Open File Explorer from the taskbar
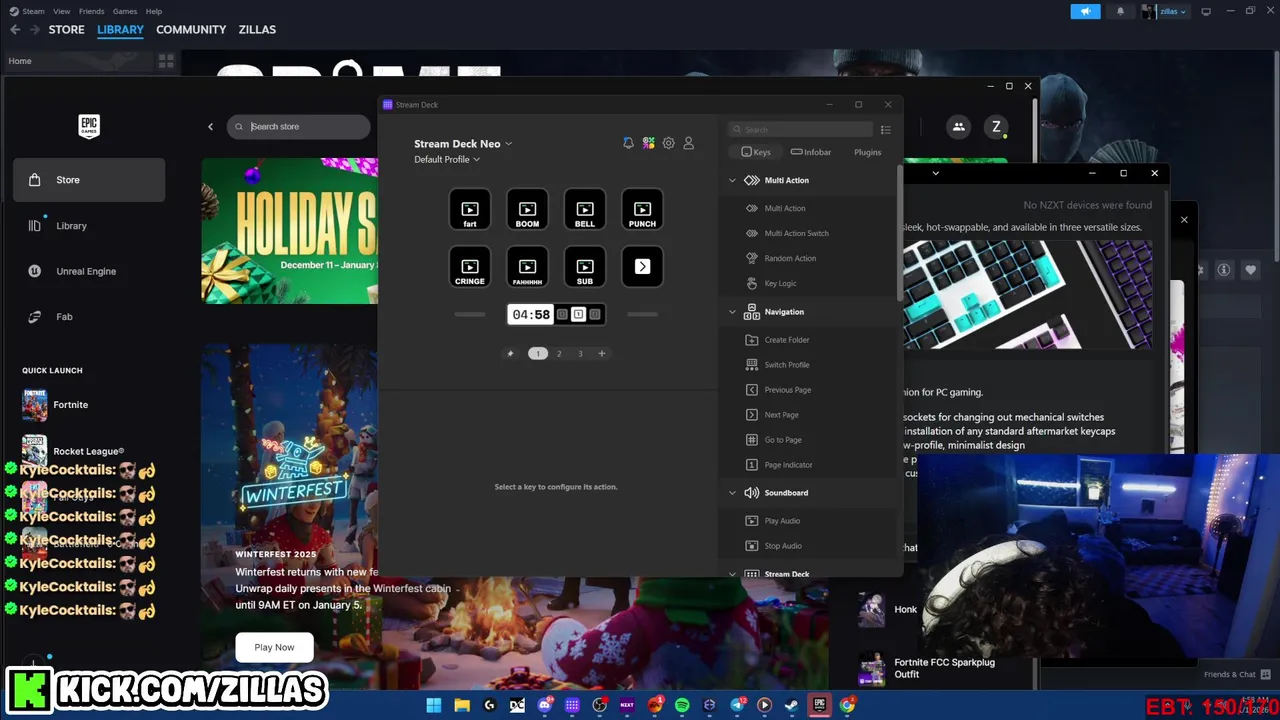The width and height of the screenshot is (1280, 720). point(462,705)
